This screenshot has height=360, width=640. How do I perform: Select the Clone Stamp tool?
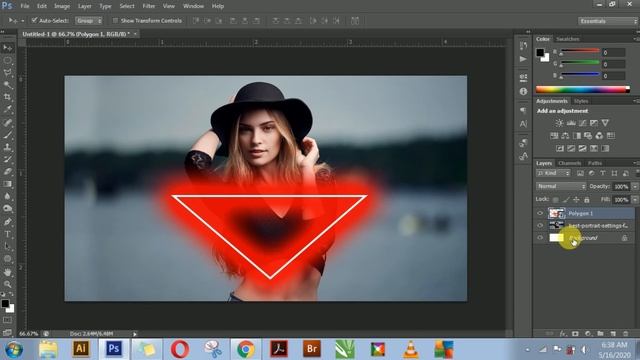coord(7,147)
